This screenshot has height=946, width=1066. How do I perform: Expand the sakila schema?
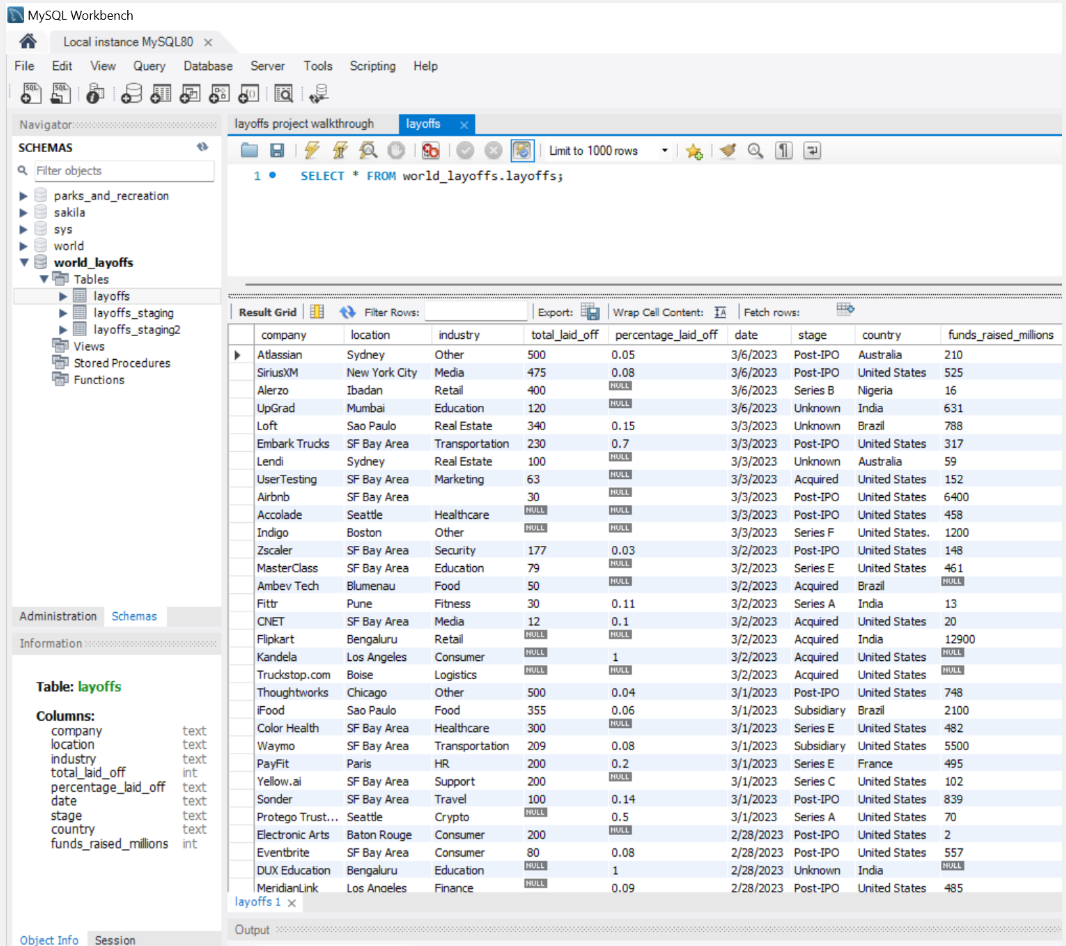(25, 212)
